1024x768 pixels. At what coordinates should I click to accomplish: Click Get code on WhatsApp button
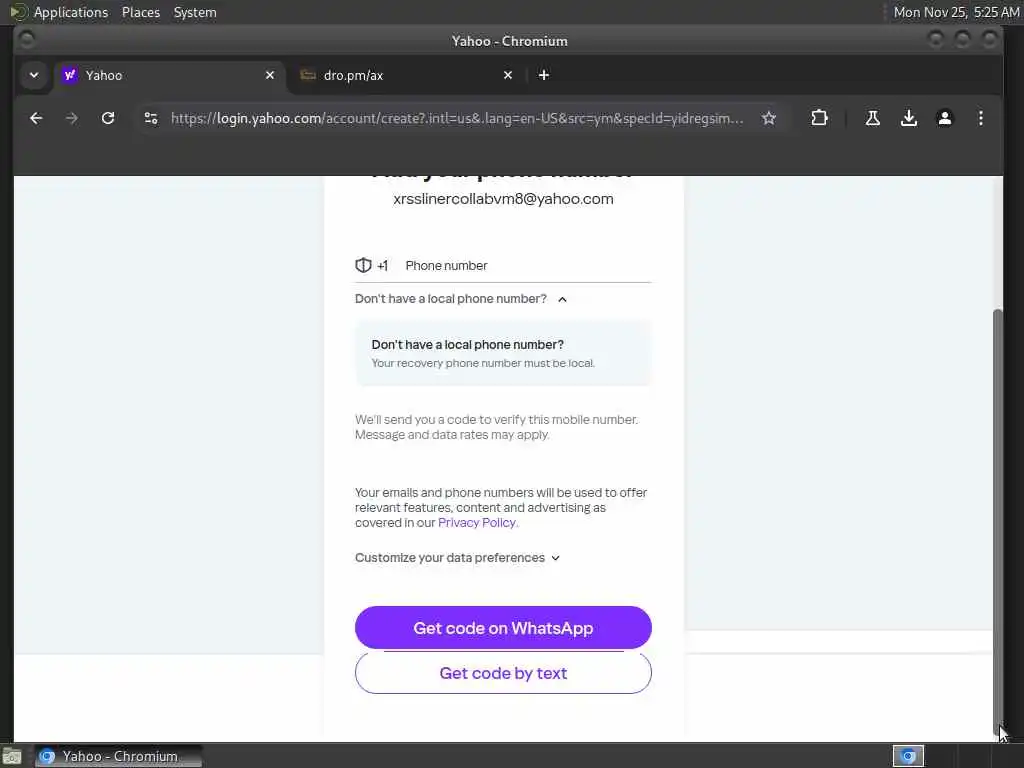[x=503, y=628]
